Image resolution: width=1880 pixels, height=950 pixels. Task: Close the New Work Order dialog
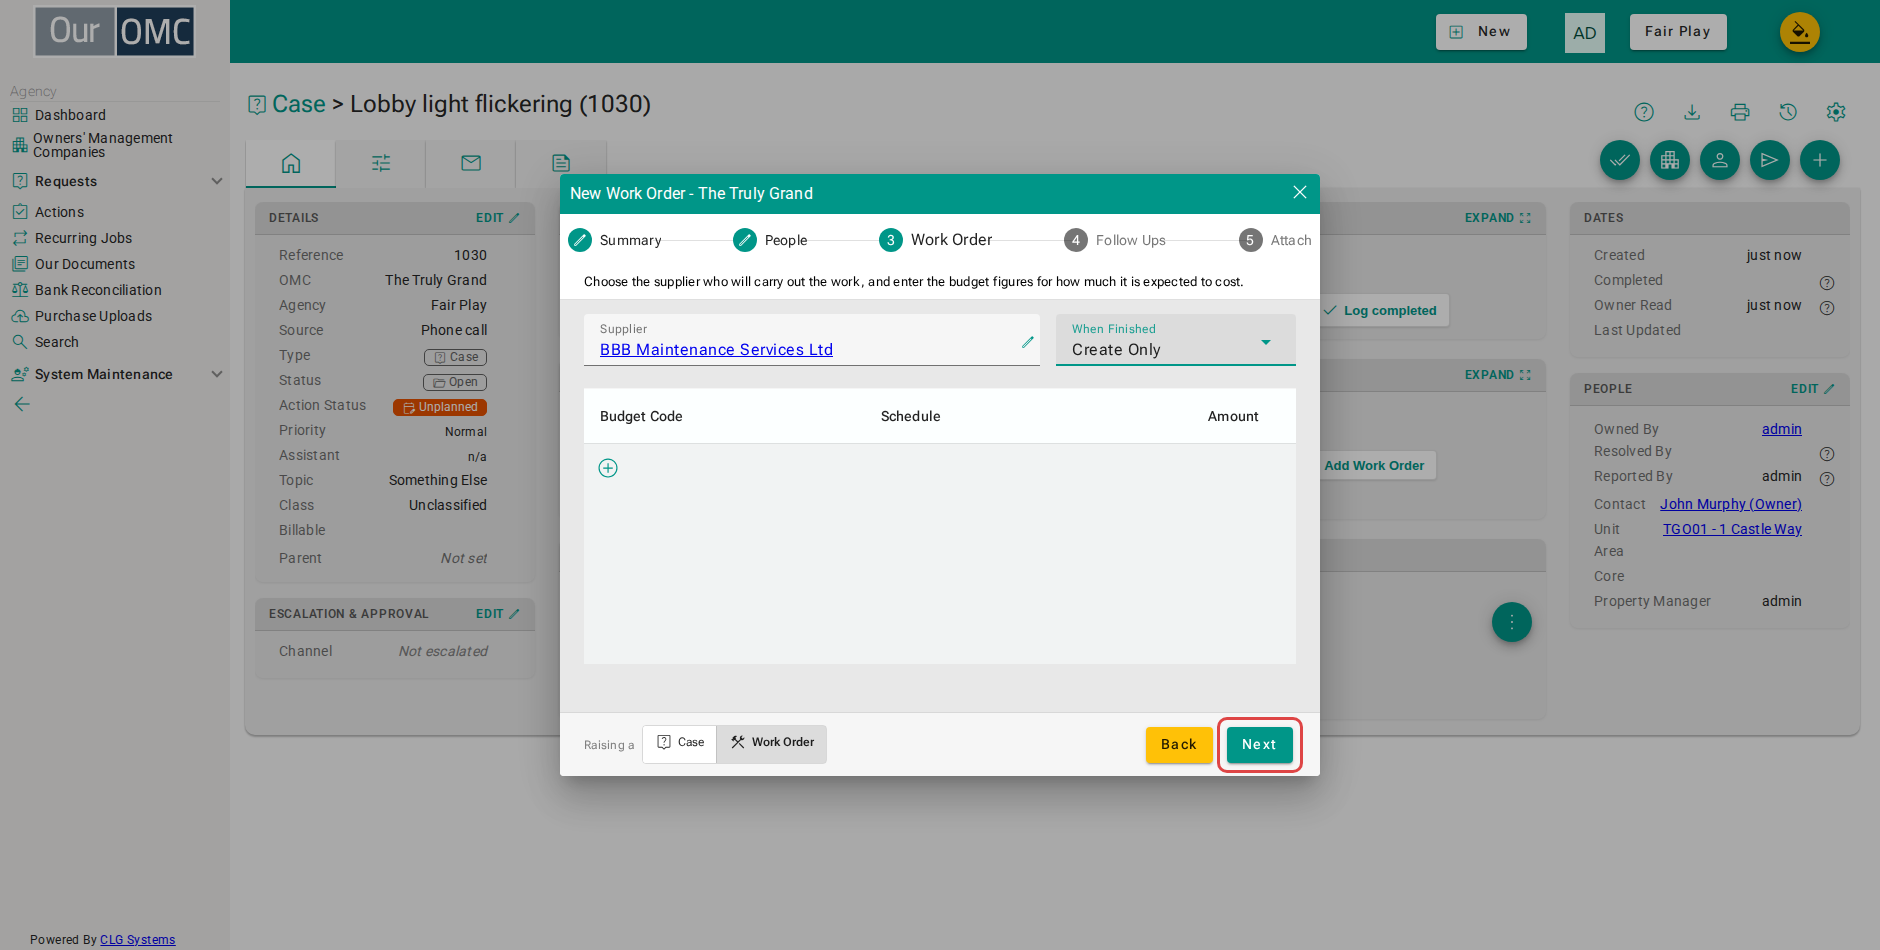tap(1300, 192)
